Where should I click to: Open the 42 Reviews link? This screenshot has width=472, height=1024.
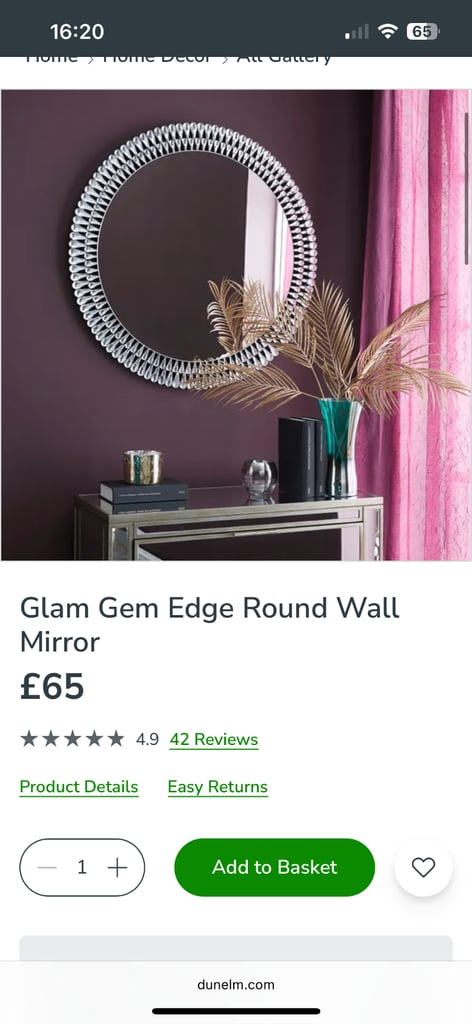(214, 739)
